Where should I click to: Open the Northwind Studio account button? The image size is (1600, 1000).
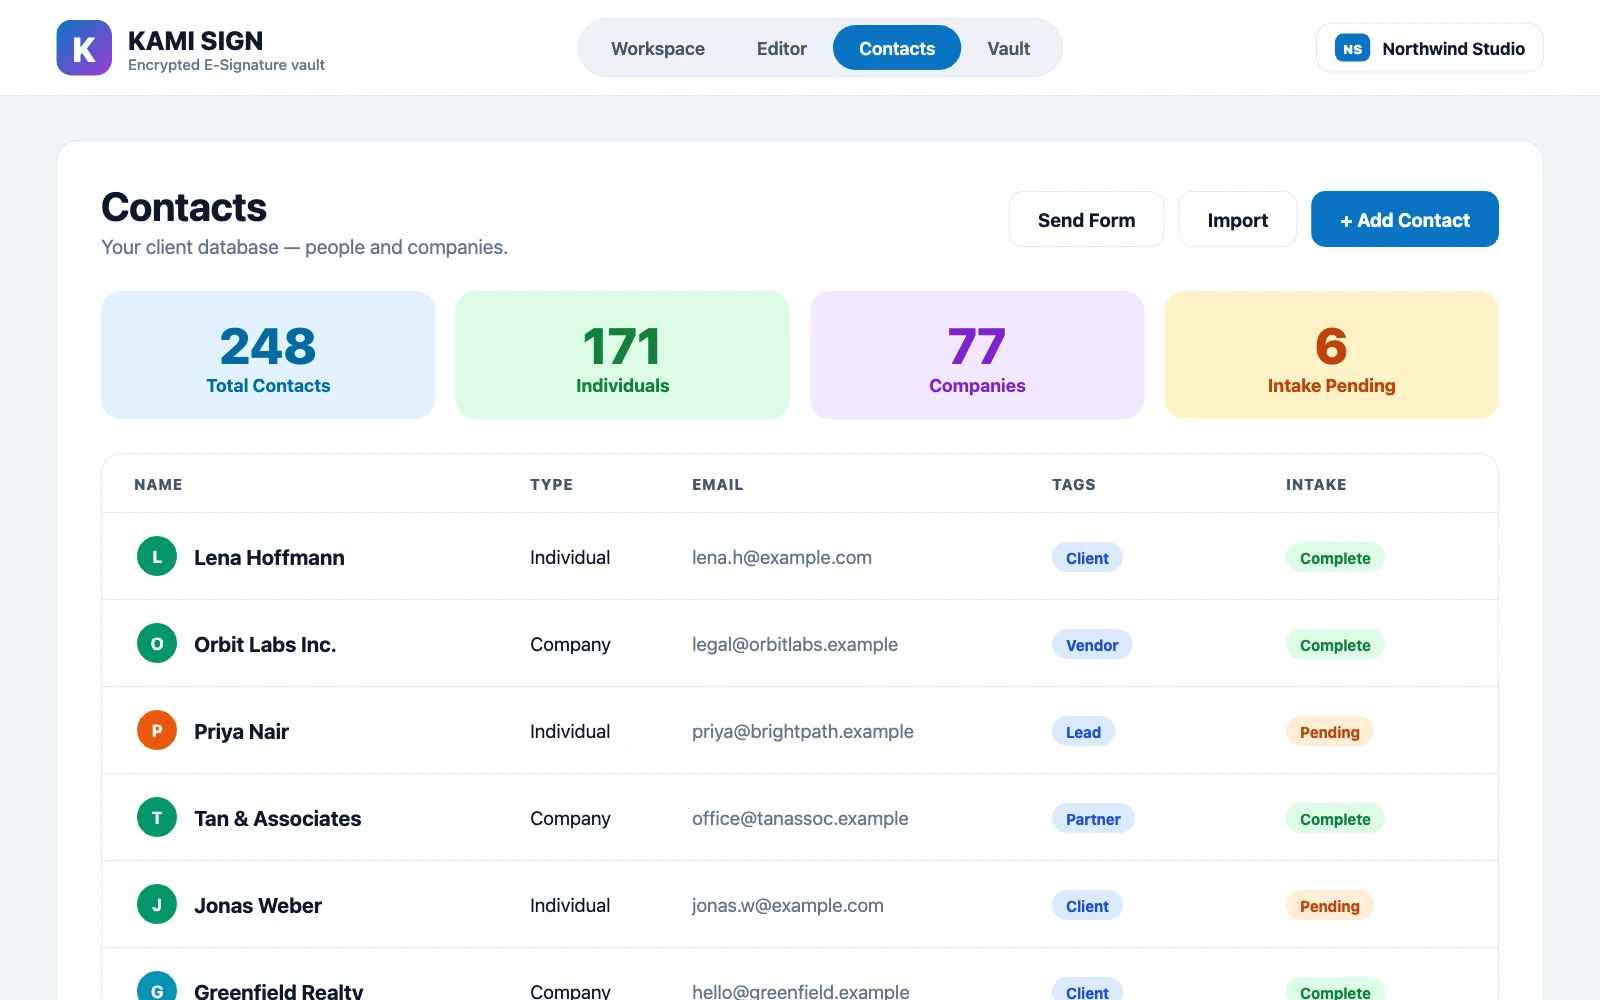point(1430,48)
